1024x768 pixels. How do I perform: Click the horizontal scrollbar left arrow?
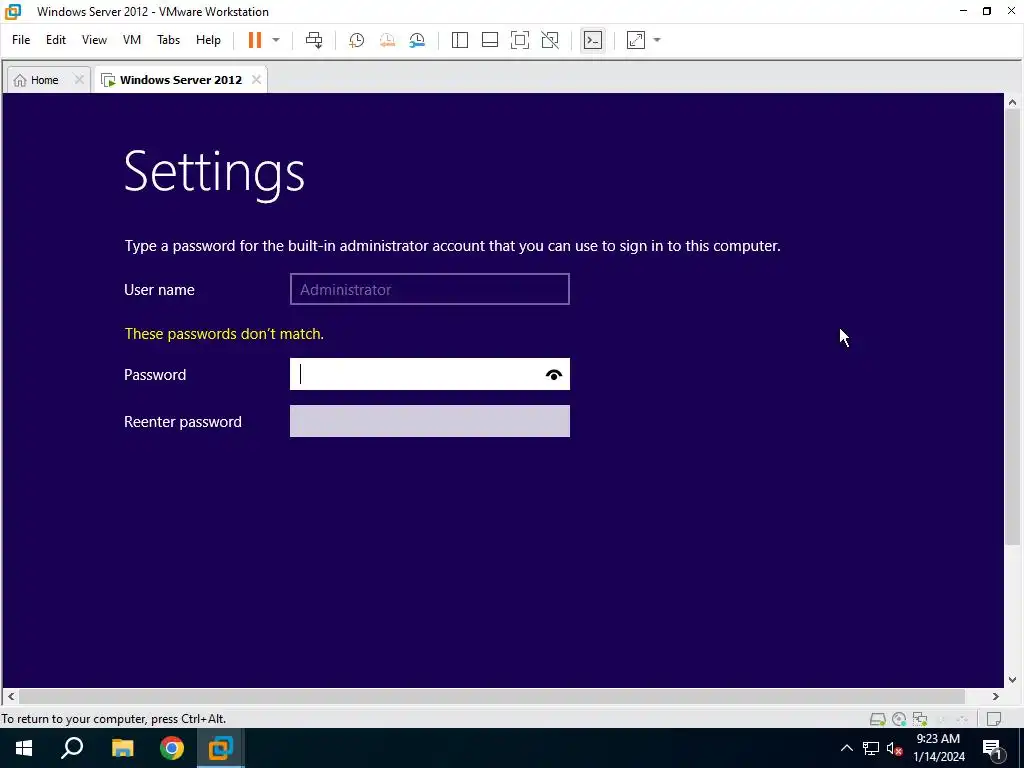pyautogui.click(x=11, y=697)
